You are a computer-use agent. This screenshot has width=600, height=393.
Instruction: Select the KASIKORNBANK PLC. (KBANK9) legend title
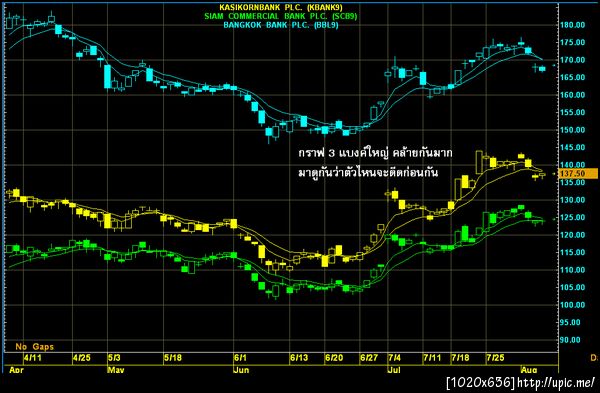281,7
